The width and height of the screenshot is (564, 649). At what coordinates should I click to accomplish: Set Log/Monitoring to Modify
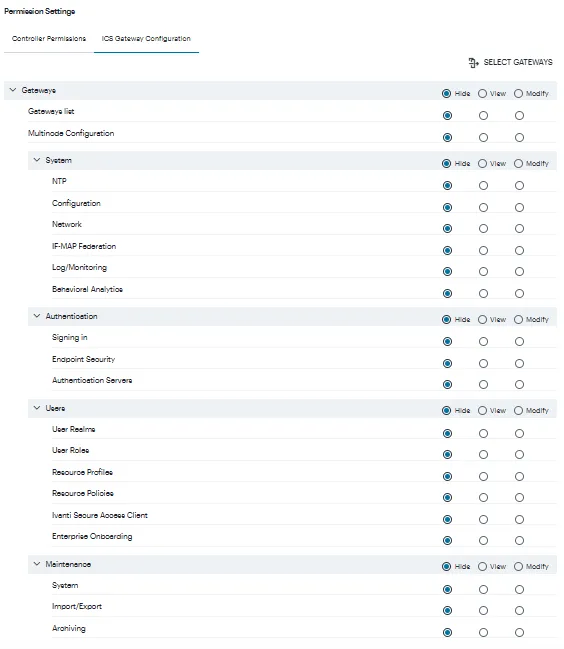519,272
